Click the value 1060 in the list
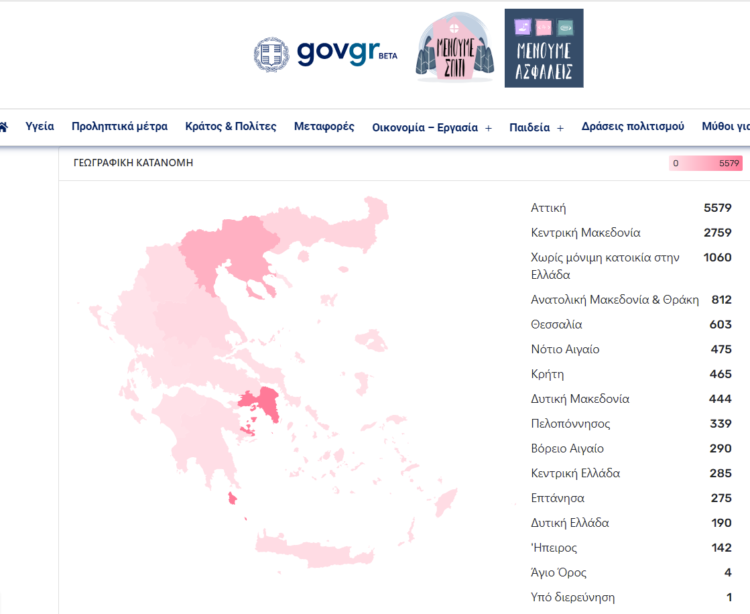The height and width of the screenshot is (614, 750). click(717, 257)
